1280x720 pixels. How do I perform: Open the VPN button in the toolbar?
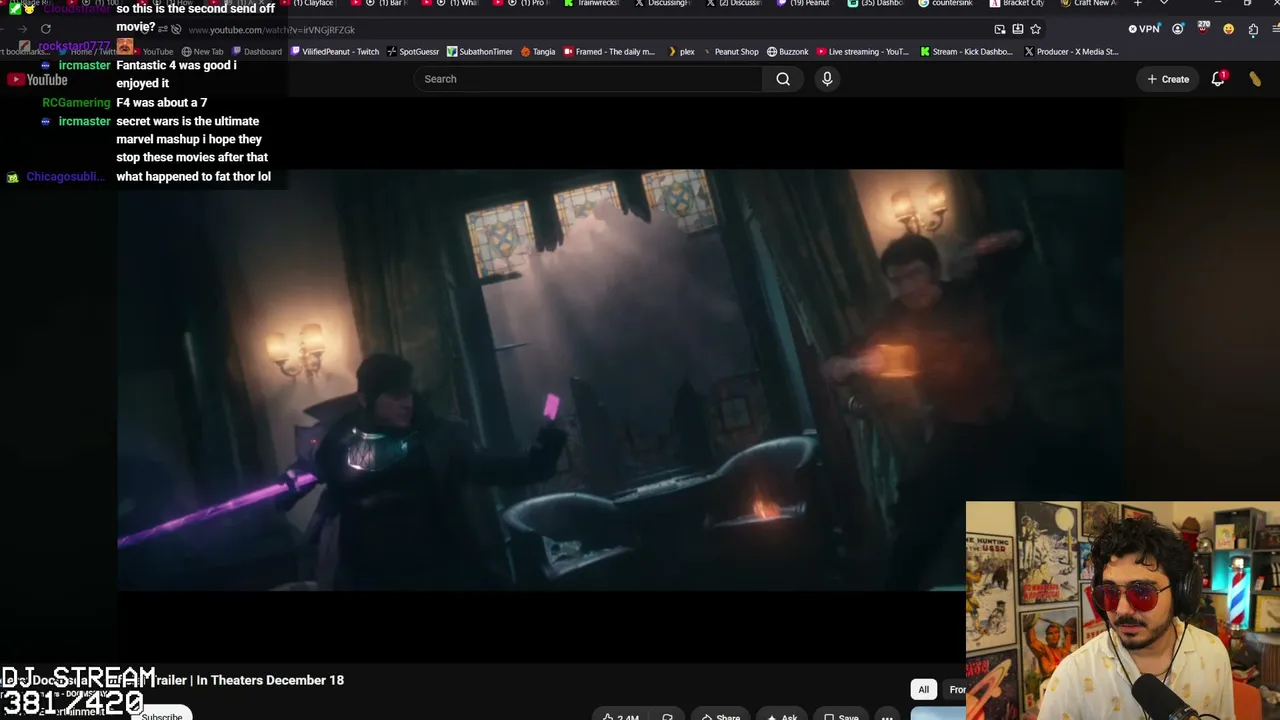(x=1143, y=29)
